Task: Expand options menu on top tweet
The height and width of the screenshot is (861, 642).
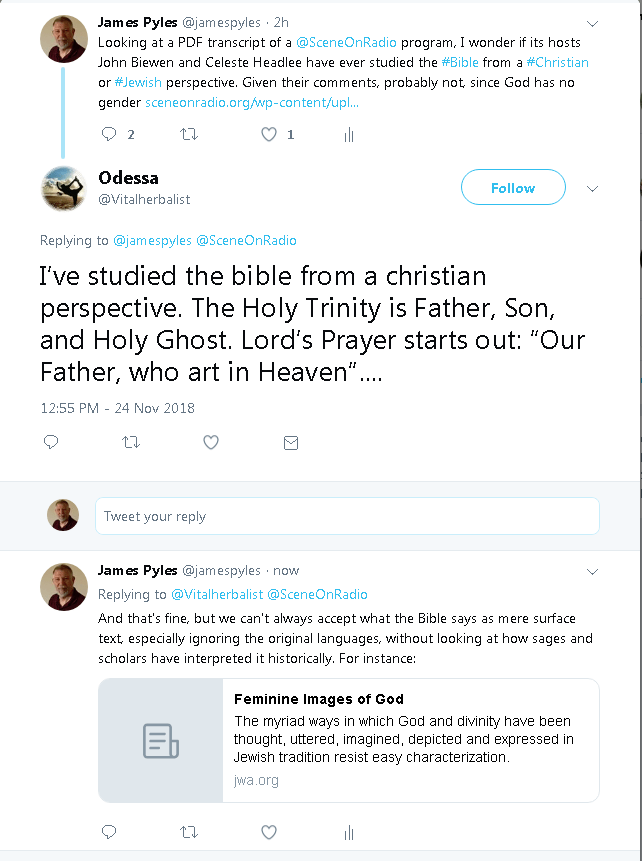Action: (x=592, y=22)
